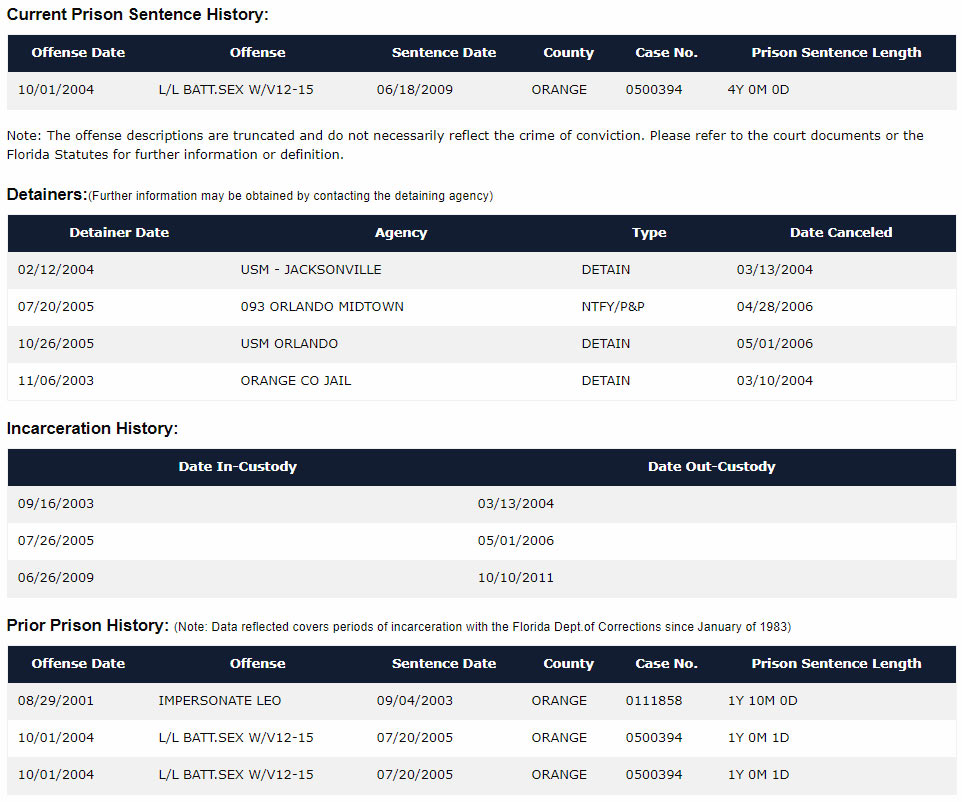This screenshot has height=802, width=962.
Task: Click the Date Canceled column header
Action: pos(840,232)
